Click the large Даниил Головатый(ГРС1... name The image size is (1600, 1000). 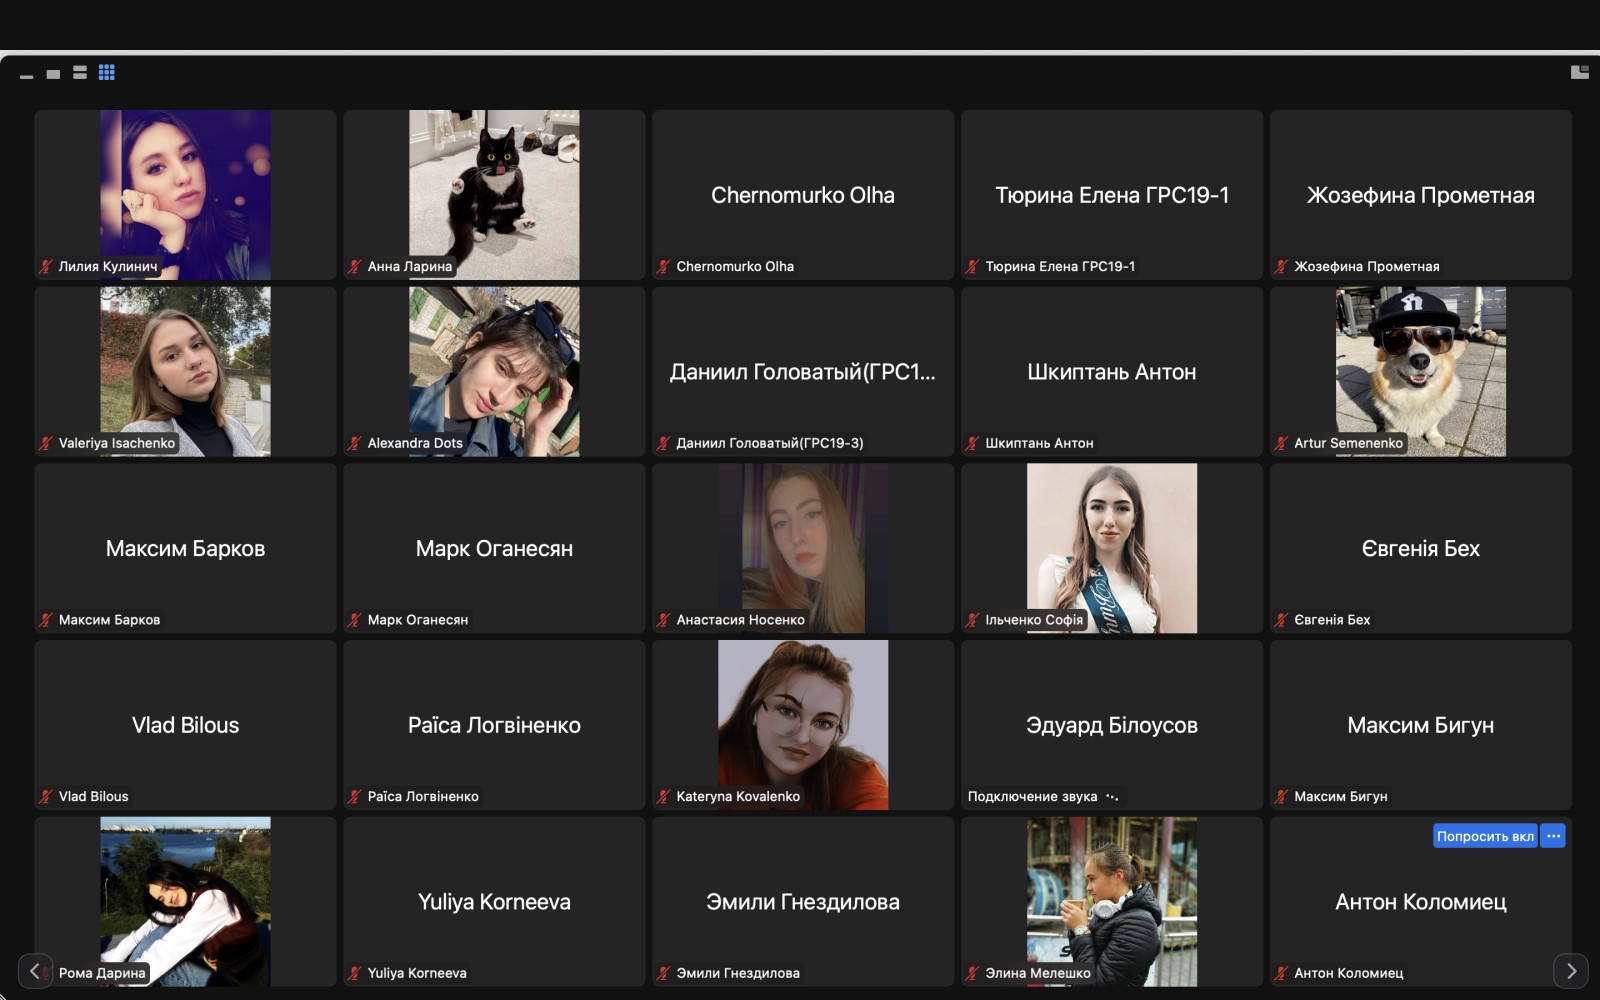click(x=803, y=372)
